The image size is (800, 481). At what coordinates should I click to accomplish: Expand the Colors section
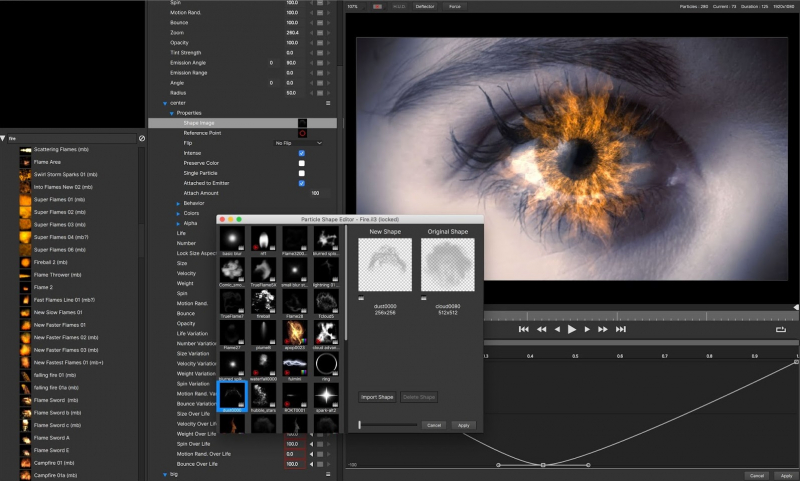177,213
